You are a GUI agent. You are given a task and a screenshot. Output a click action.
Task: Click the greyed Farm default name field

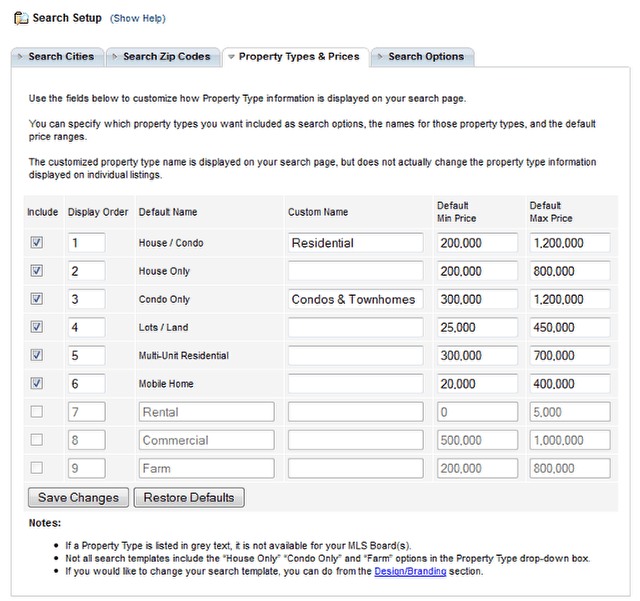click(207, 468)
